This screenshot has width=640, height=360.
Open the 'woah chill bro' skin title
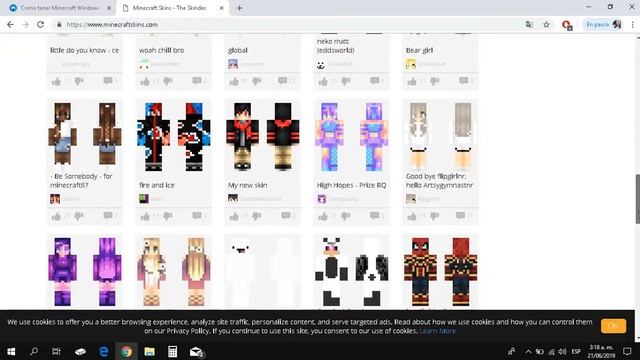point(162,50)
